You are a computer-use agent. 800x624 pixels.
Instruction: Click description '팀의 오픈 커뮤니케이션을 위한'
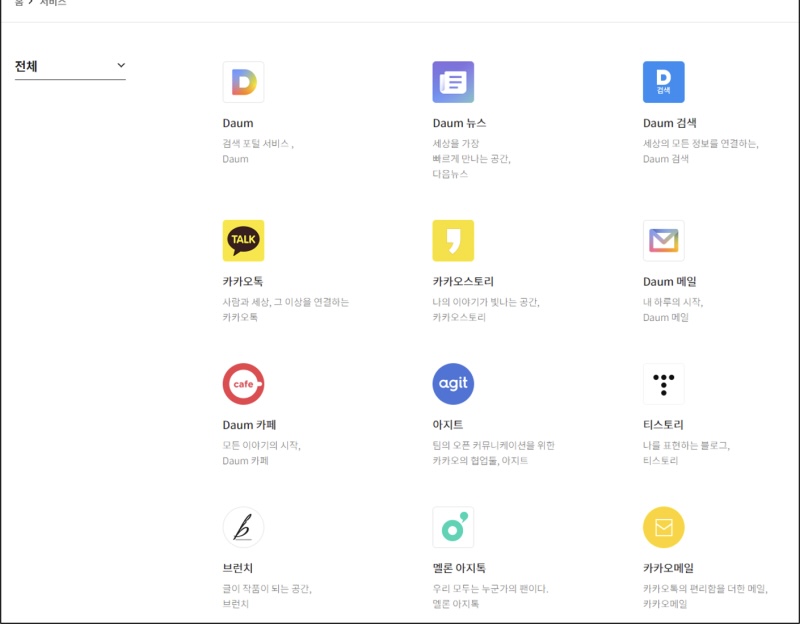point(493,445)
